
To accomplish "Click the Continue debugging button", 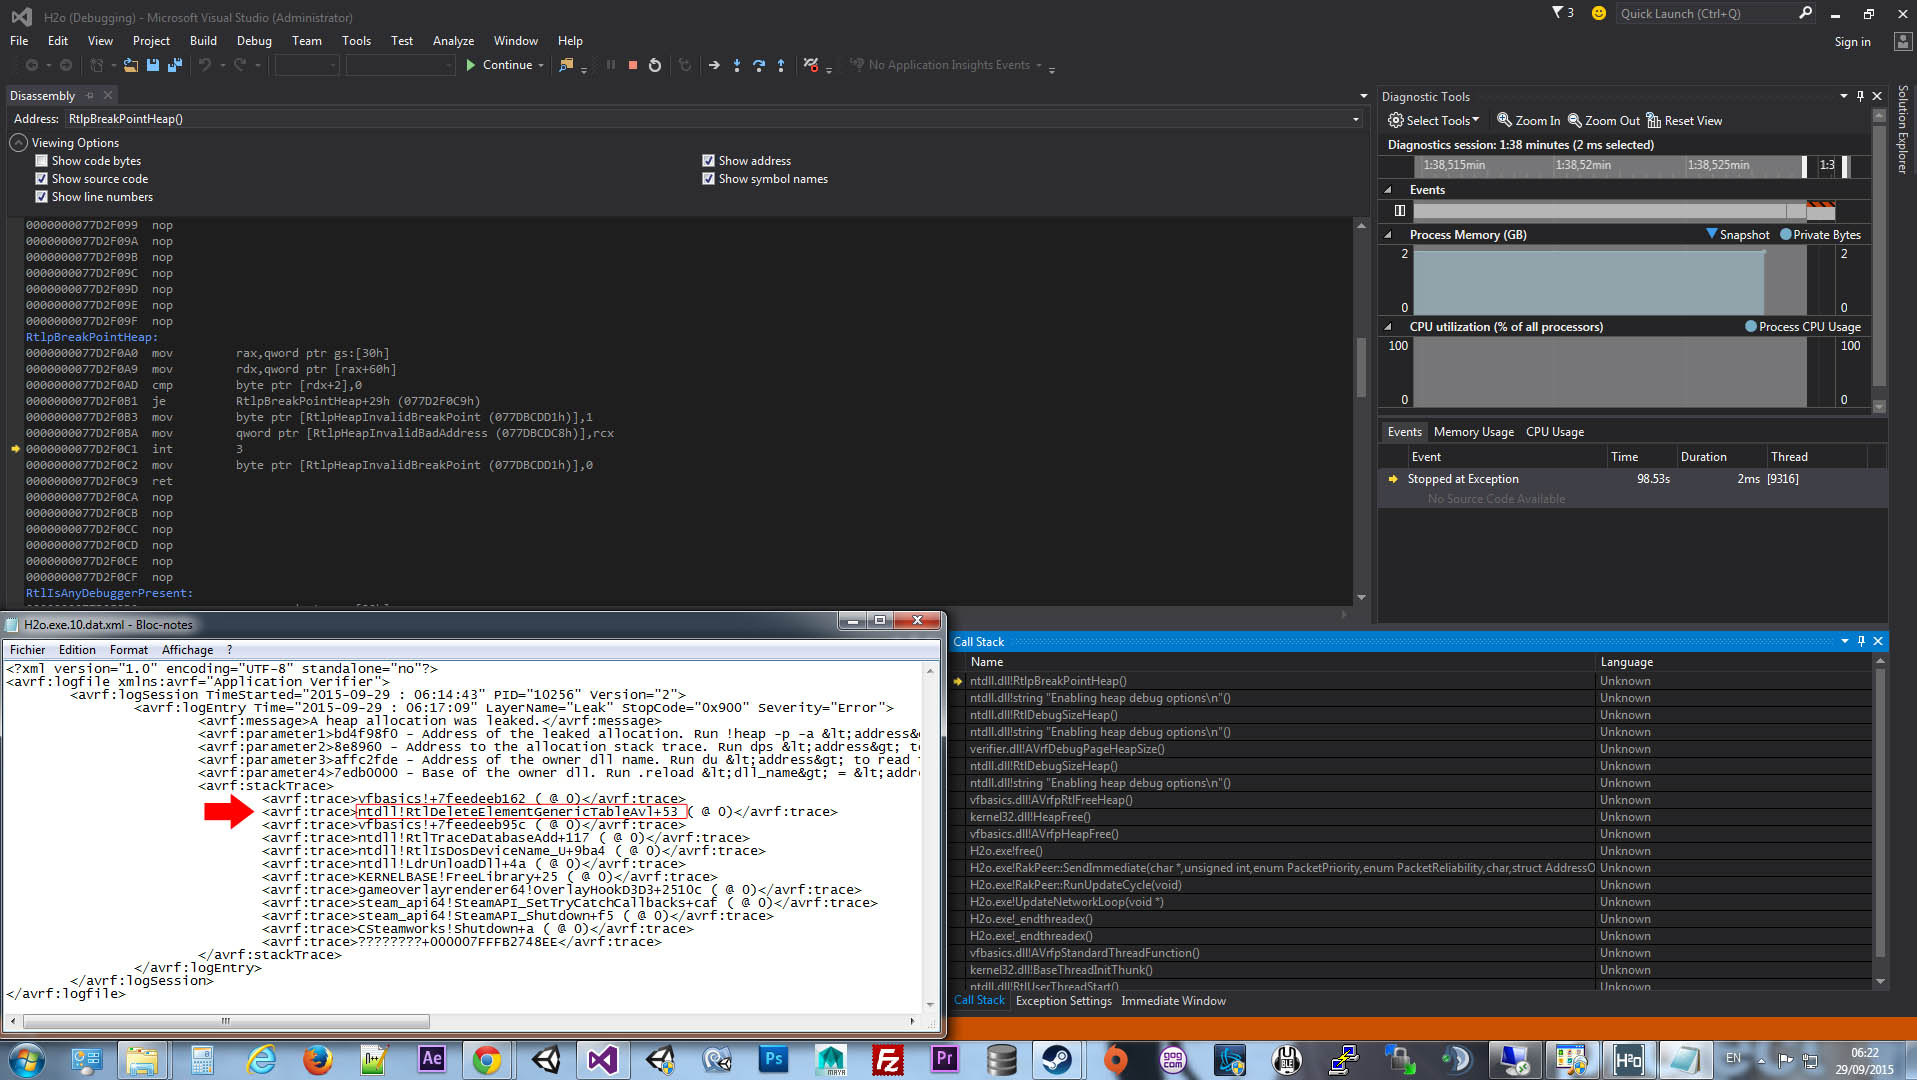I will tap(499, 65).
